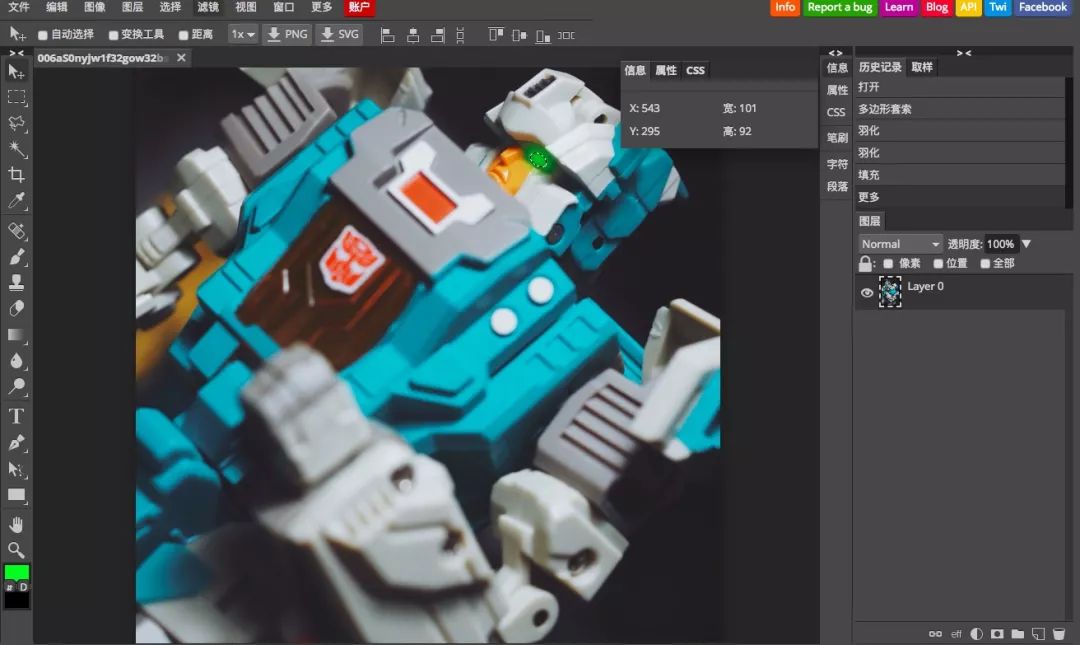Screen dimensions: 1080x645
Task: Delete layer using the trash icon
Action: click(x=1059, y=634)
